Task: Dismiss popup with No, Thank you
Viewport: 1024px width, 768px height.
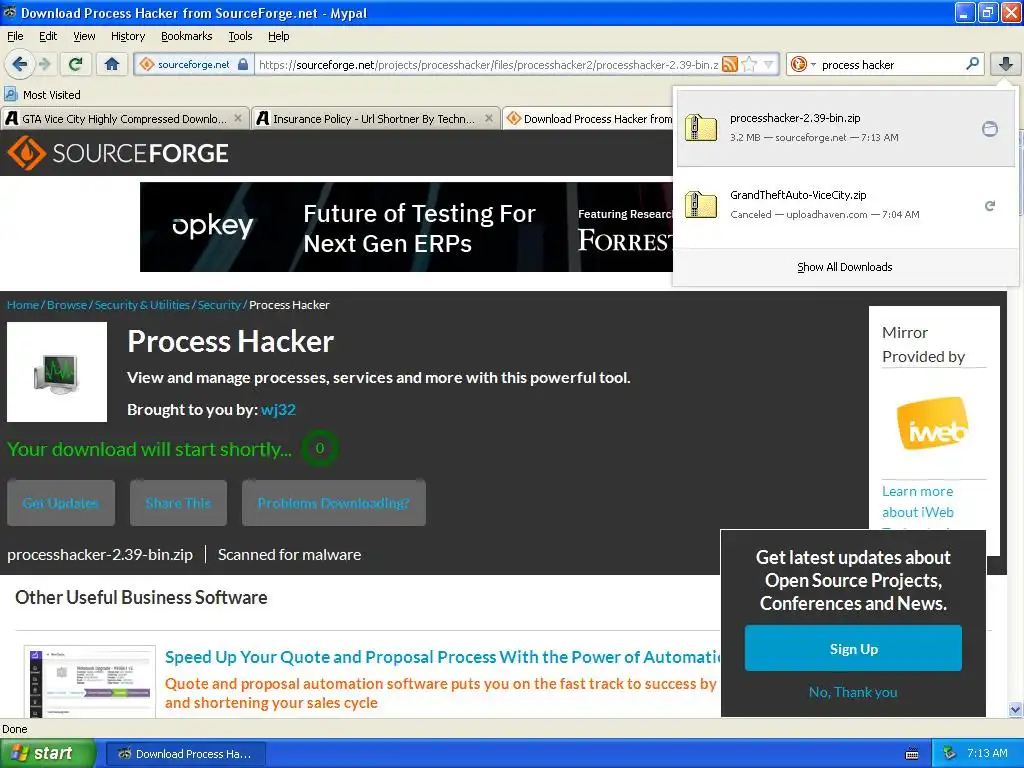Action: (853, 692)
